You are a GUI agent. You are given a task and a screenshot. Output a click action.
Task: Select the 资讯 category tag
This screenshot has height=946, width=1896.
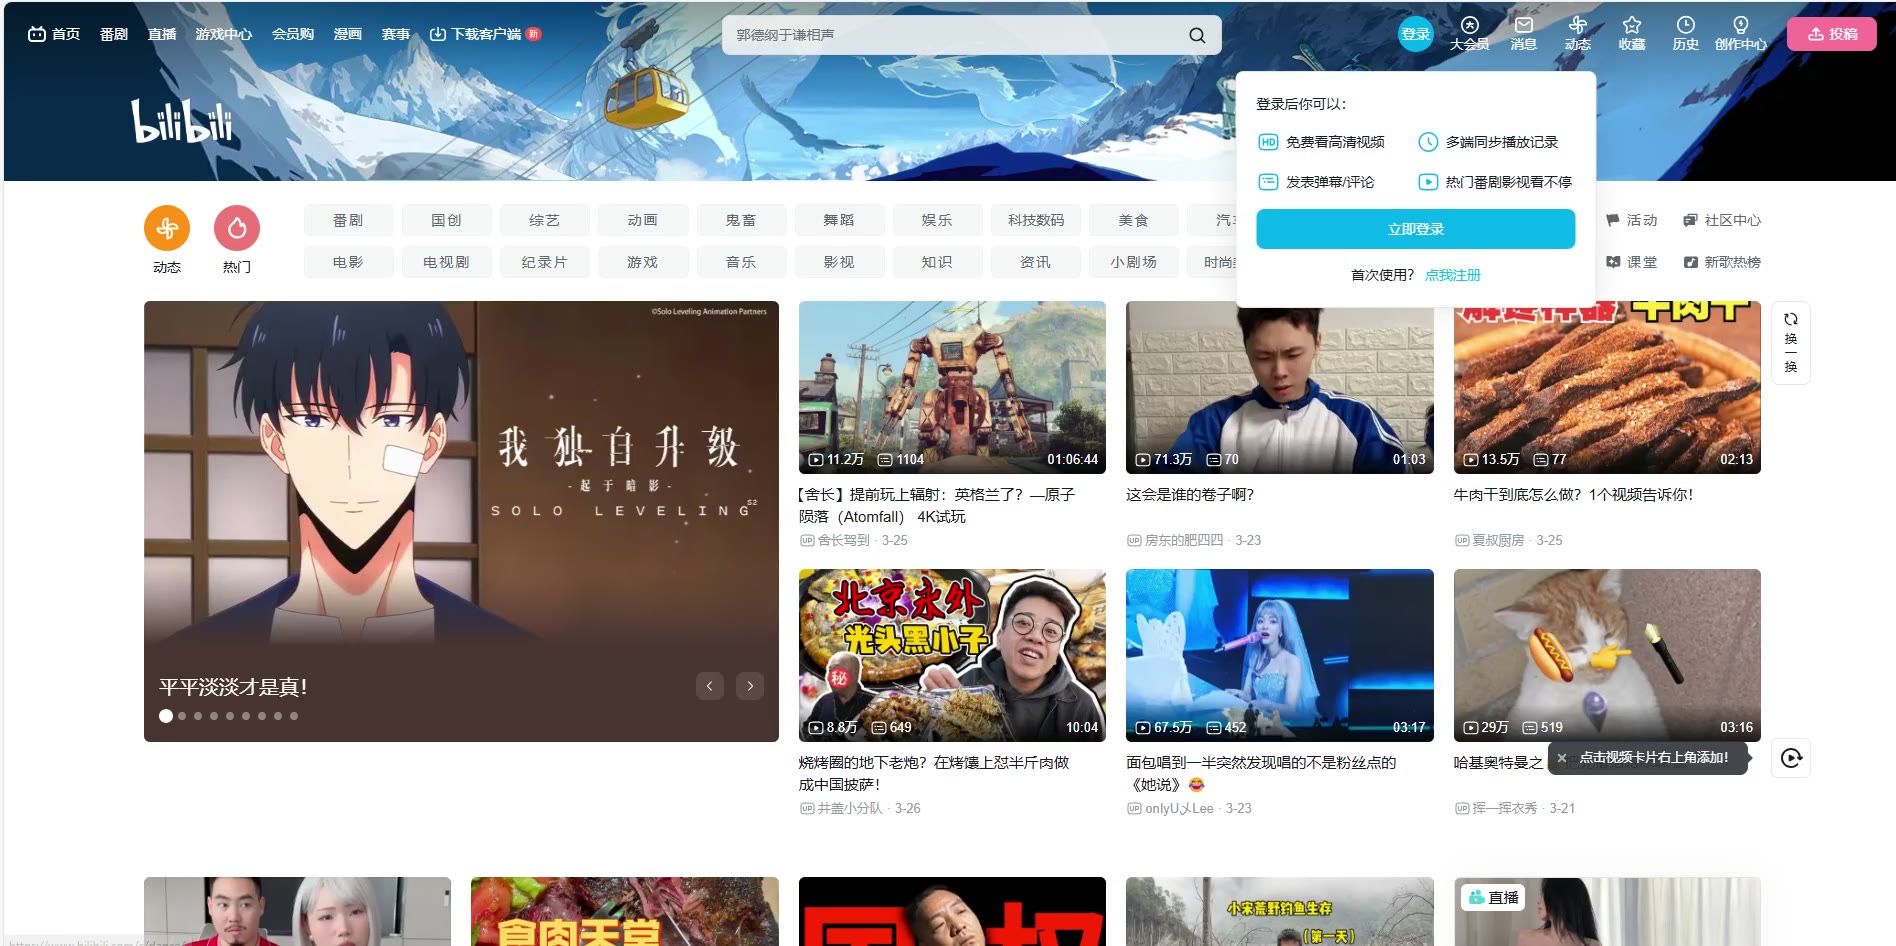pos(1036,262)
